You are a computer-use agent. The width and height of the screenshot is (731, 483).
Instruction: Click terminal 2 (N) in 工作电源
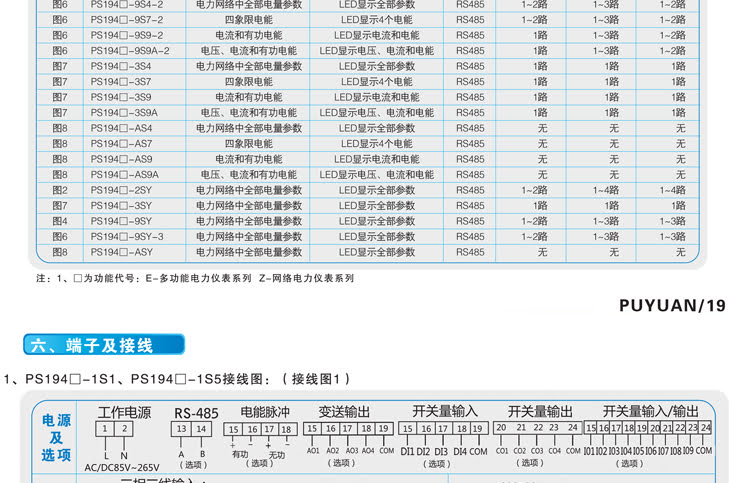click(x=124, y=429)
